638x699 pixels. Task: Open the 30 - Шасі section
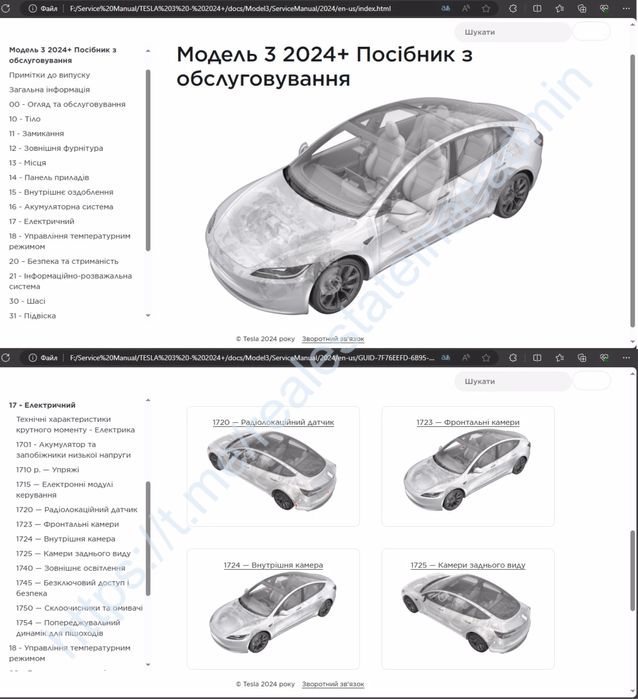(27, 301)
